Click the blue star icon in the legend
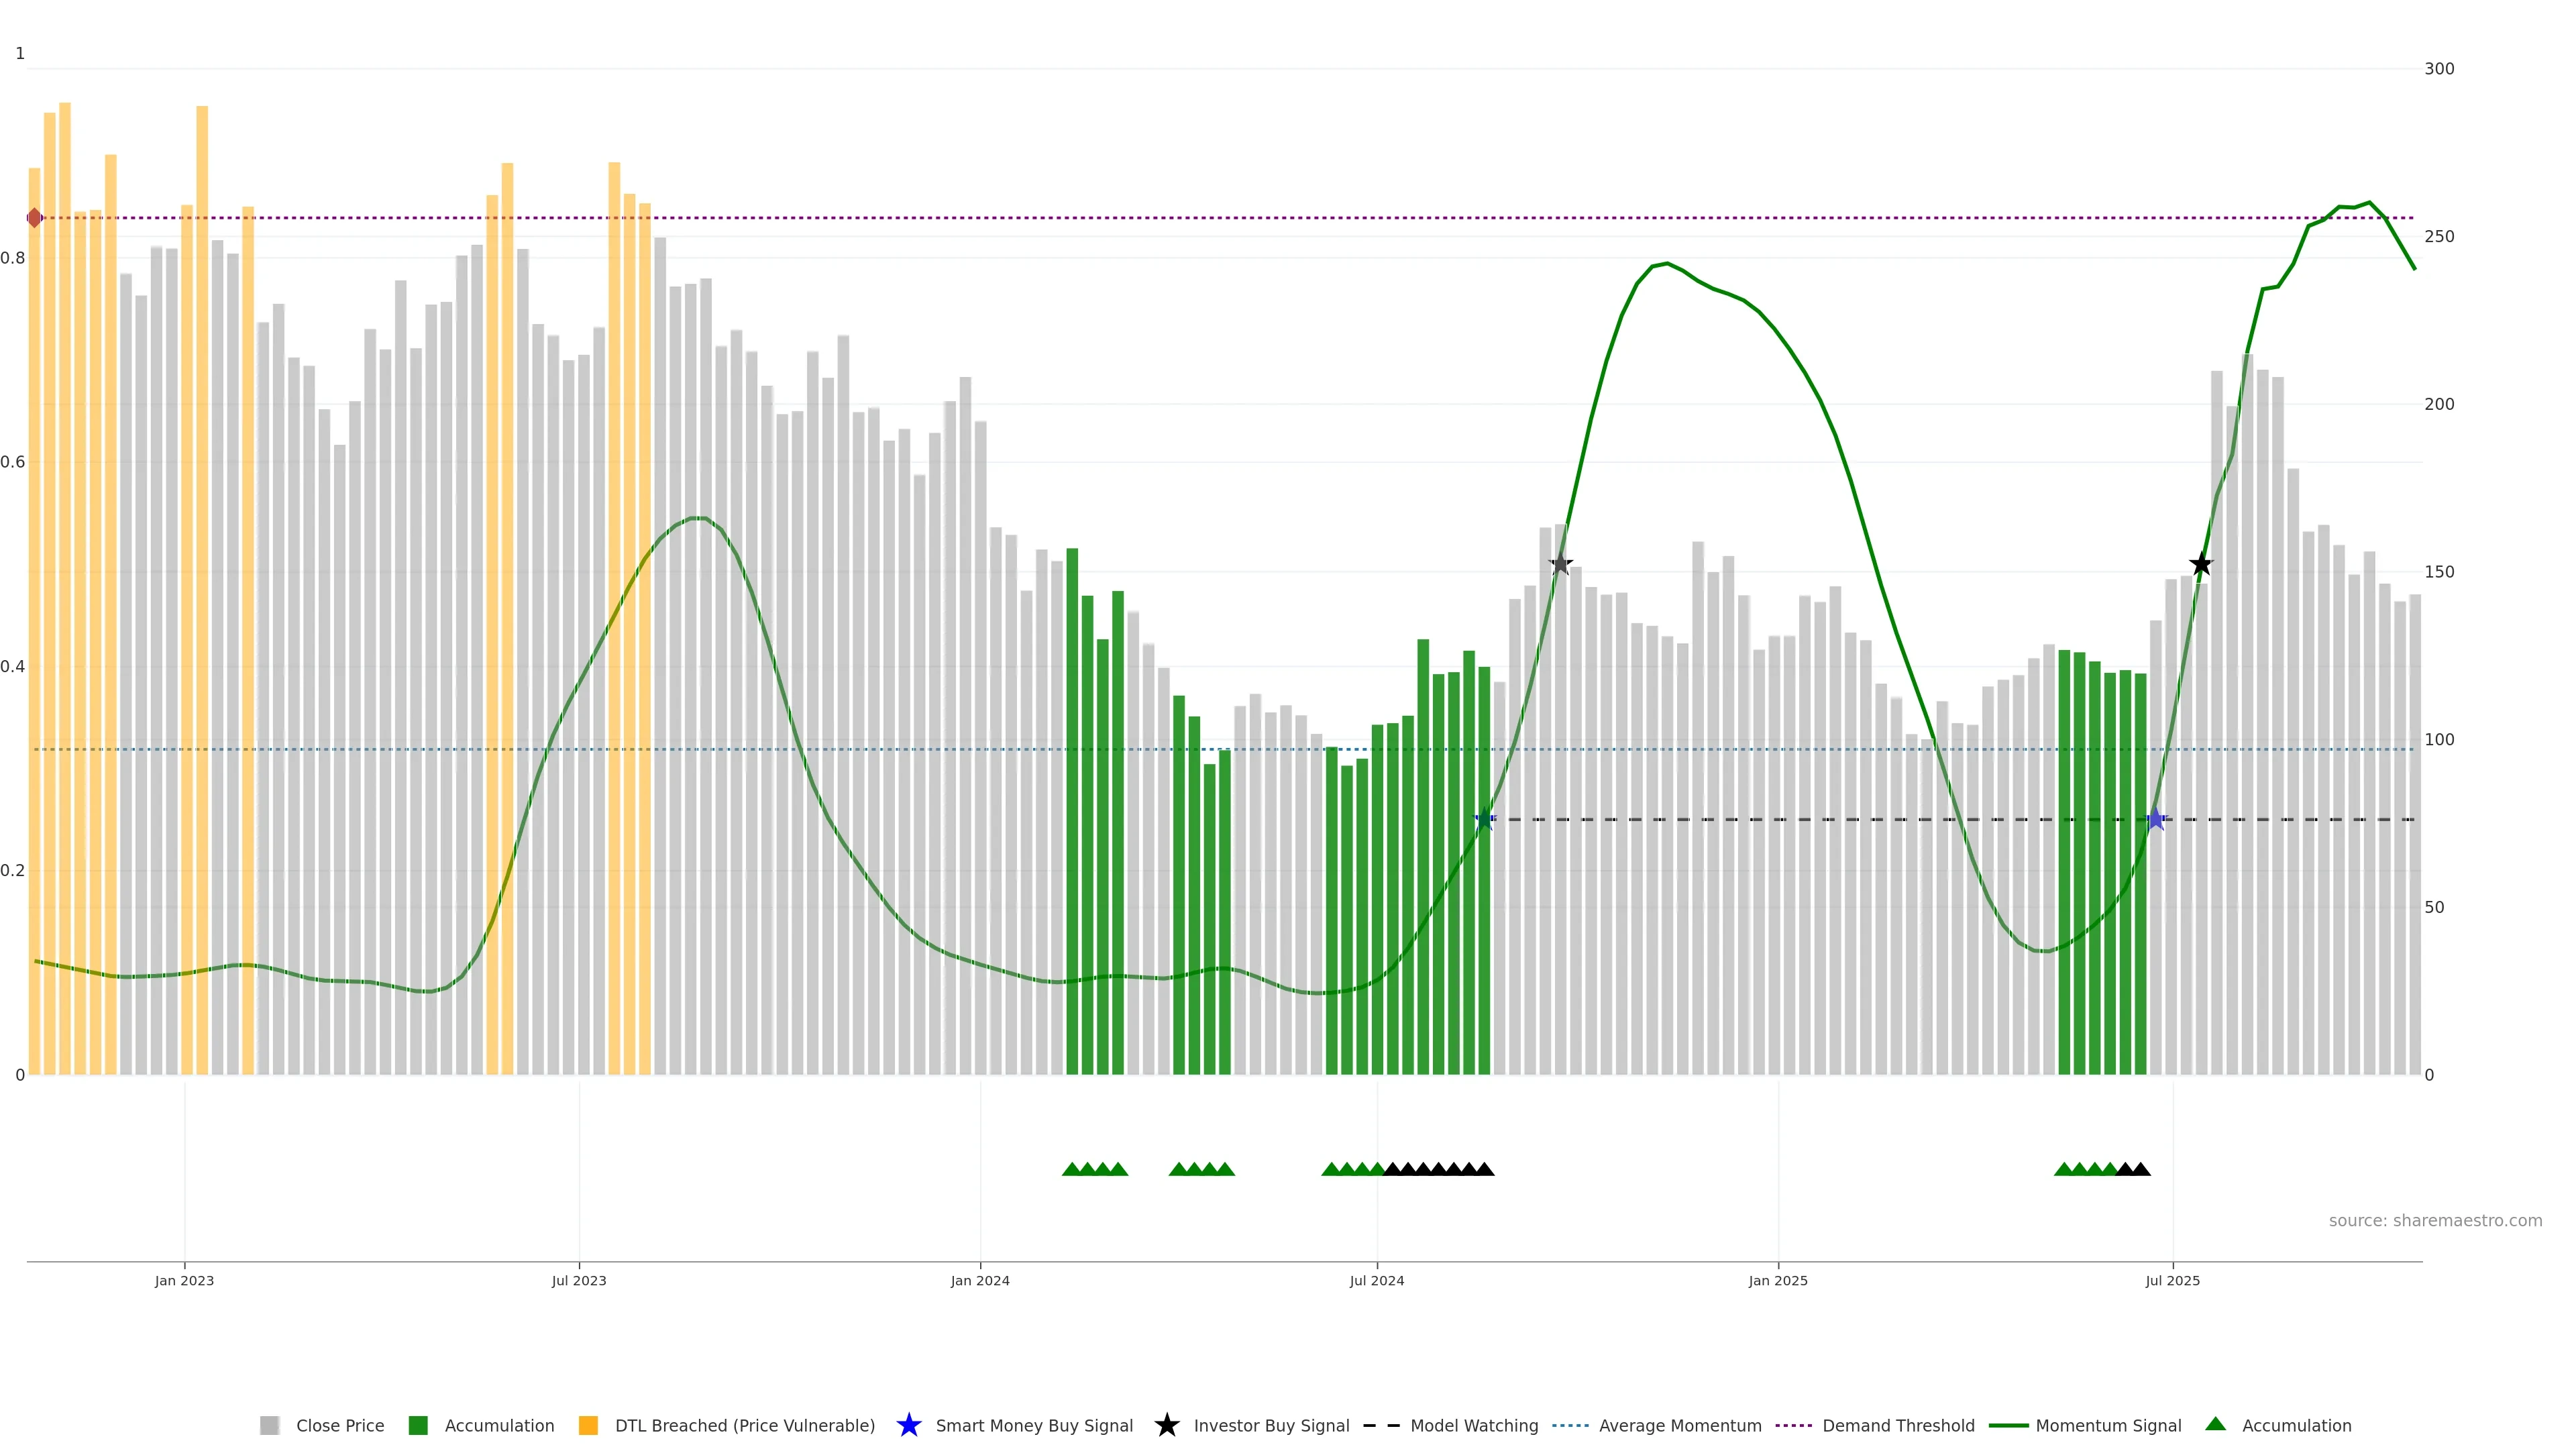This screenshot has width=2576, height=1449. (x=908, y=1425)
